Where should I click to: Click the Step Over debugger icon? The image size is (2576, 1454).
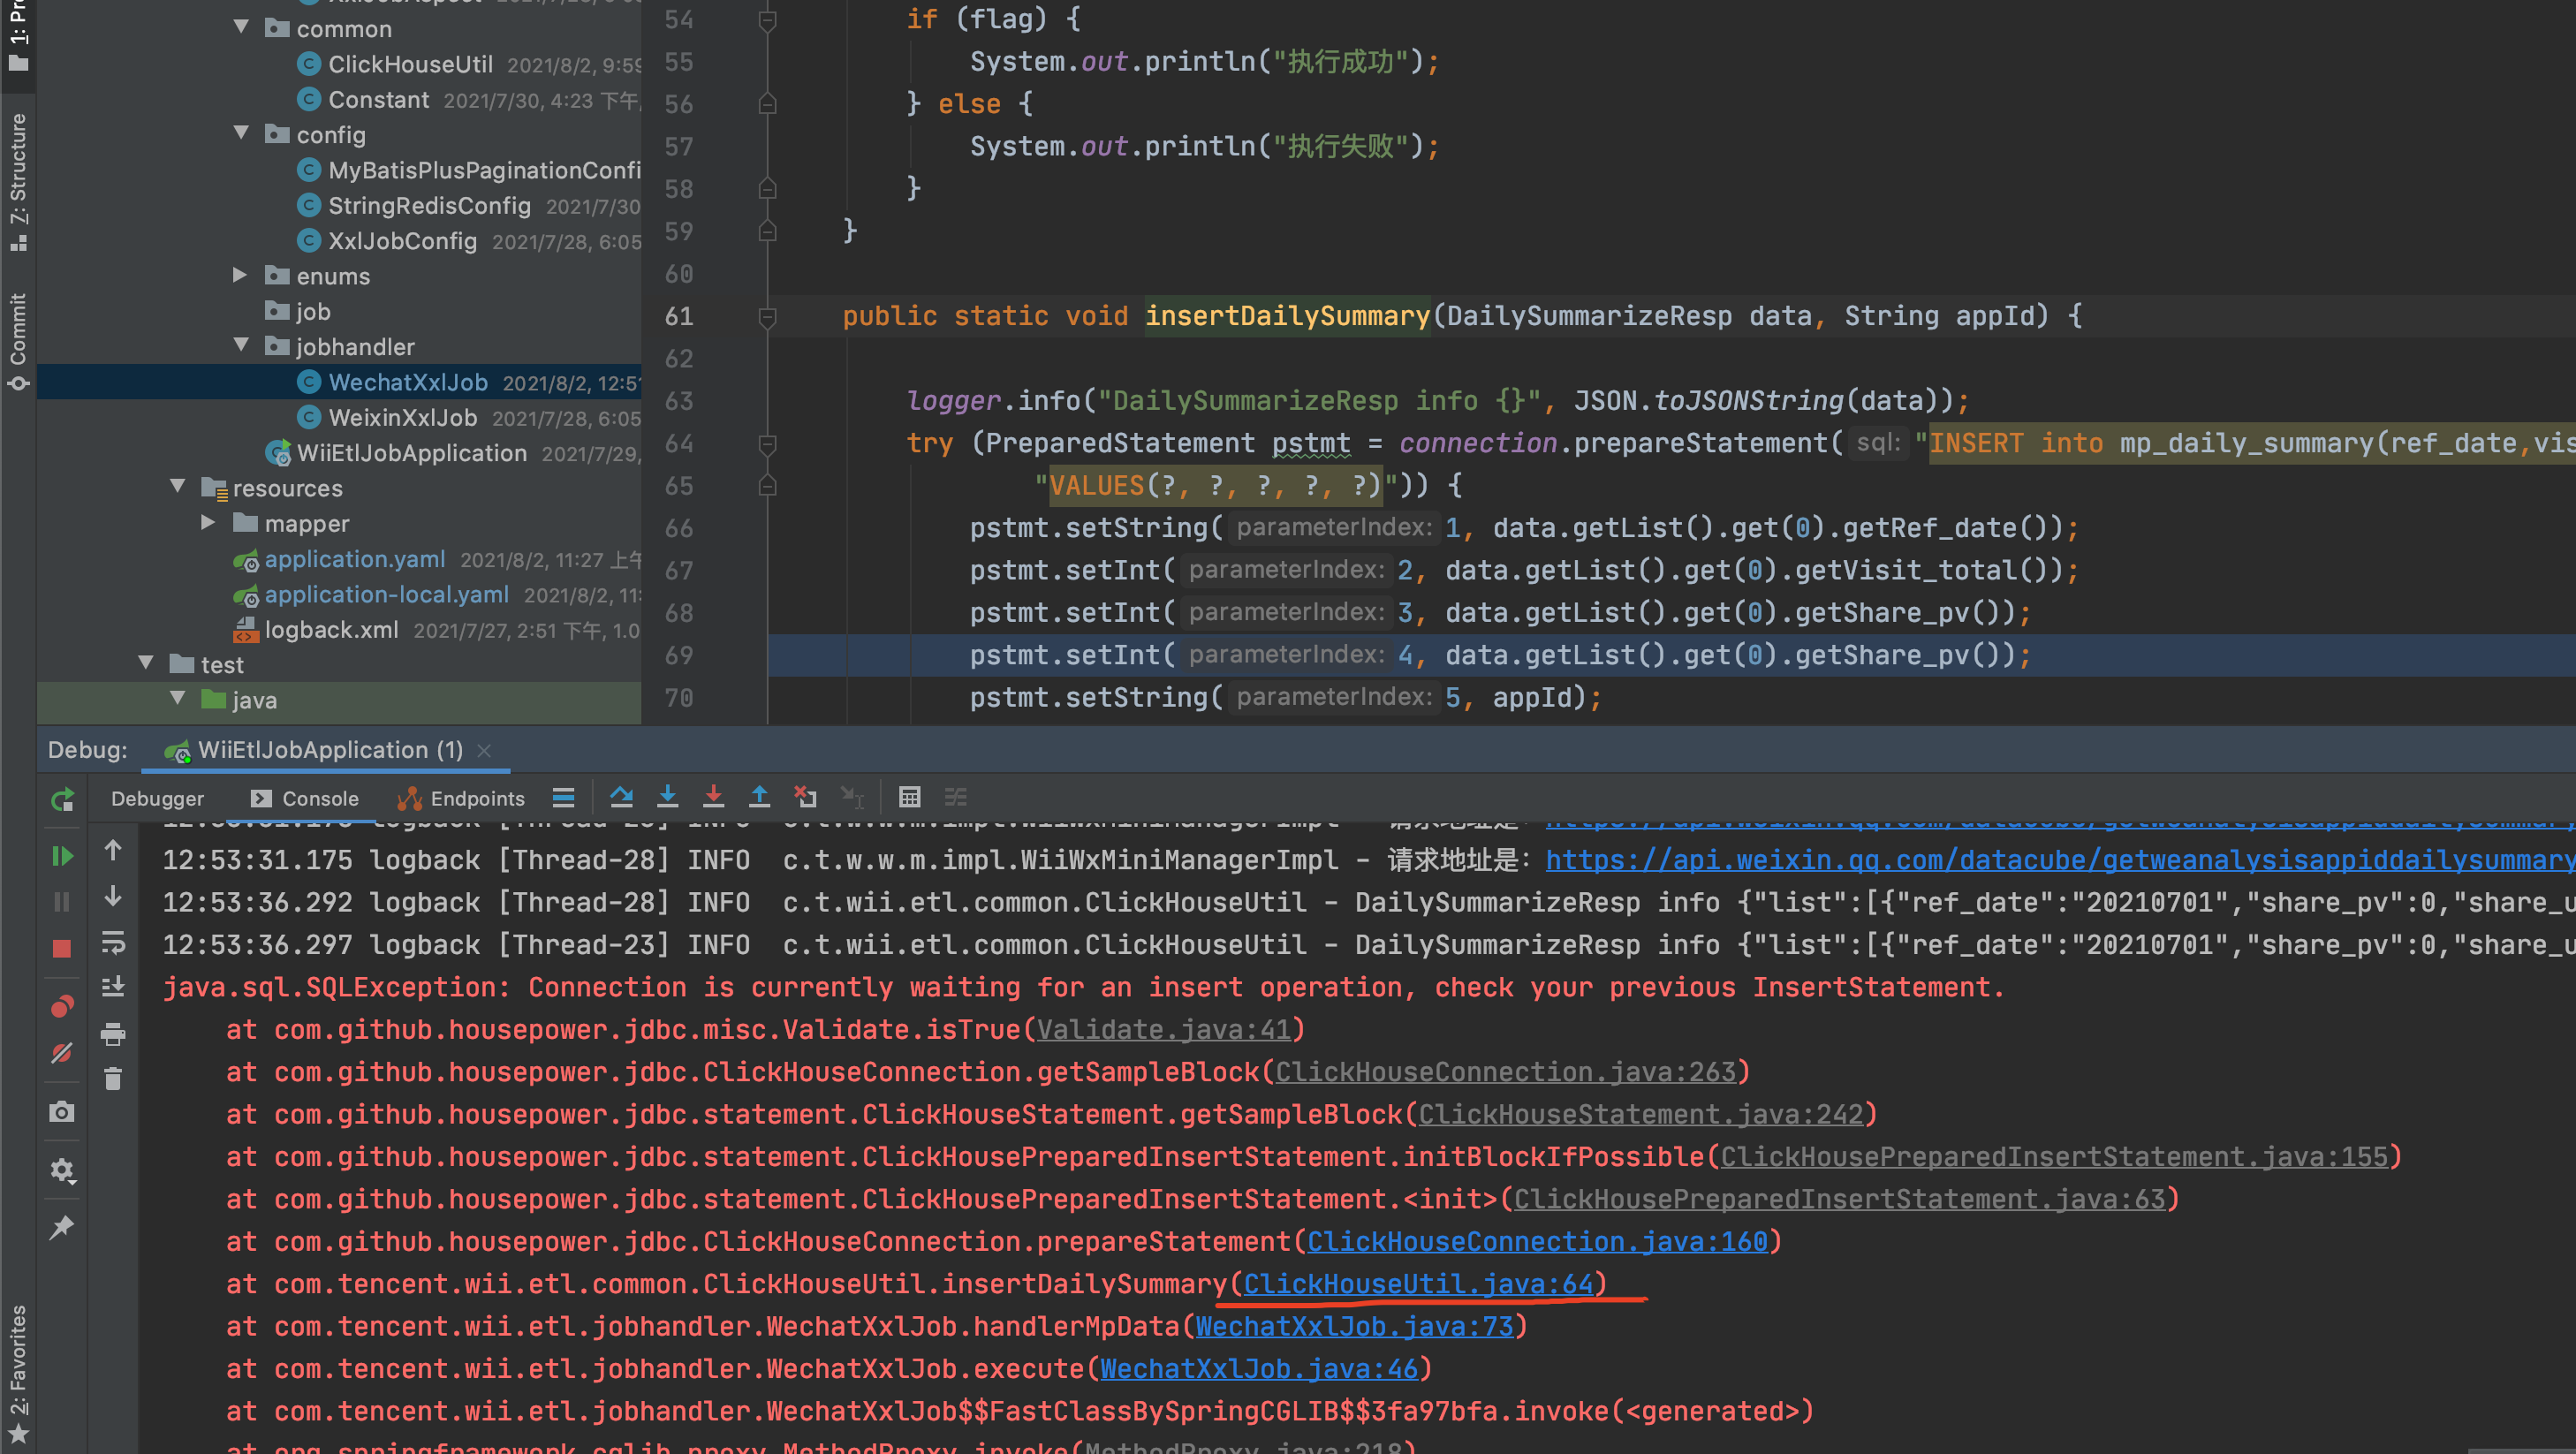pos(622,797)
